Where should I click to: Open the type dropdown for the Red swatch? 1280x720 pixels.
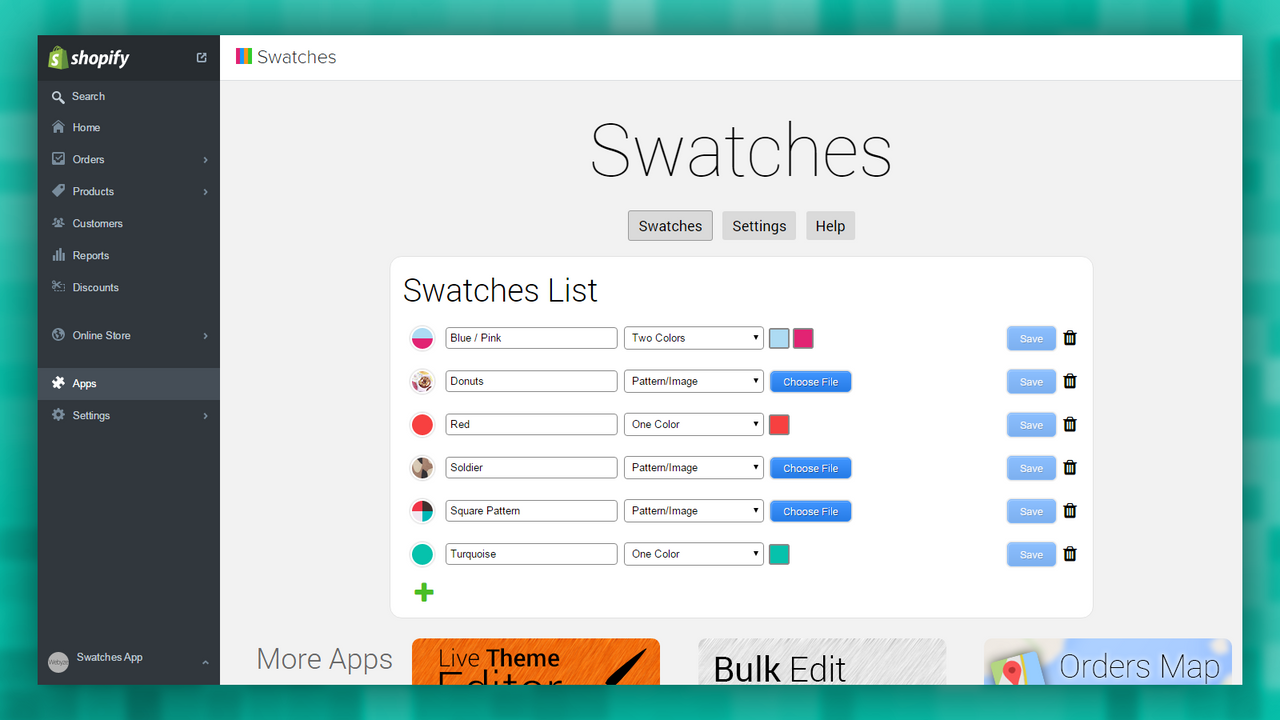coord(693,424)
